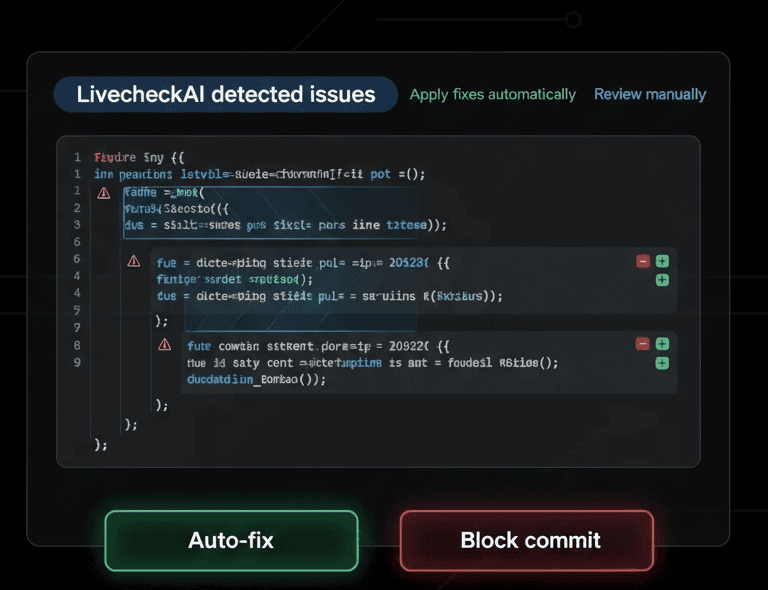Click the warning triangle beside the 'fue = dicte' line

tap(134, 261)
